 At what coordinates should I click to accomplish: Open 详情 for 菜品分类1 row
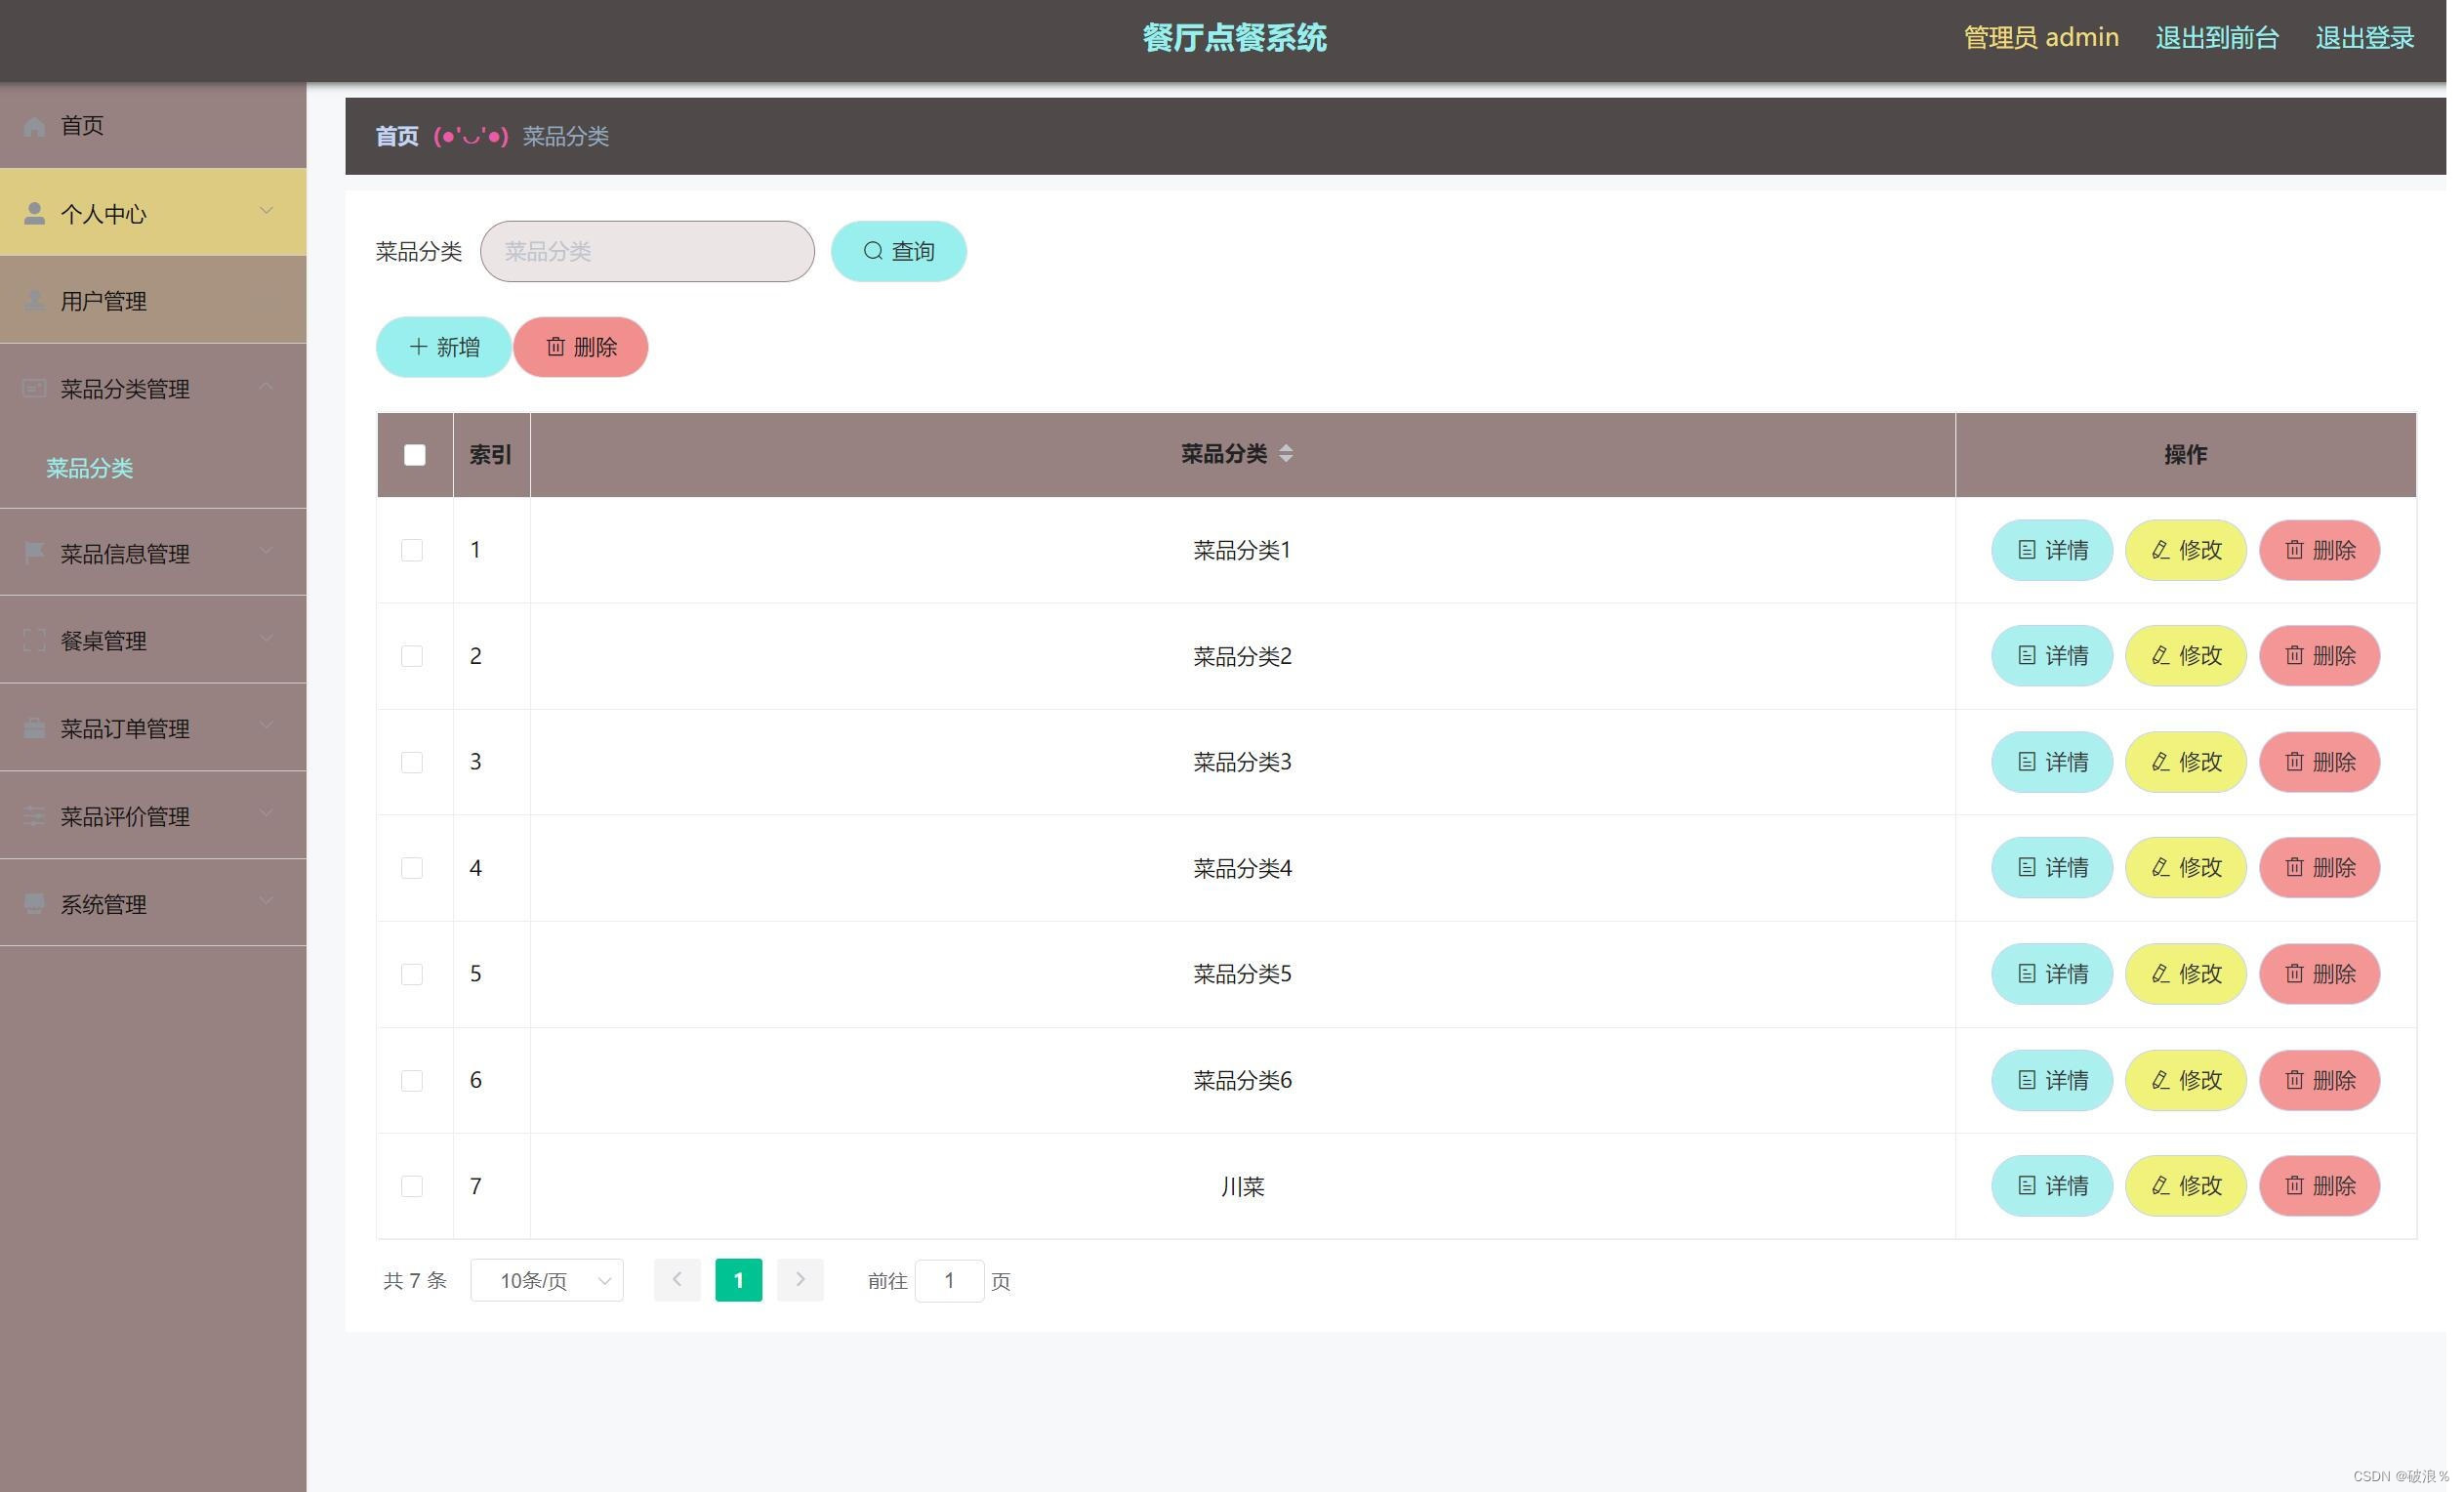pyautogui.click(x=2052, y=550)
